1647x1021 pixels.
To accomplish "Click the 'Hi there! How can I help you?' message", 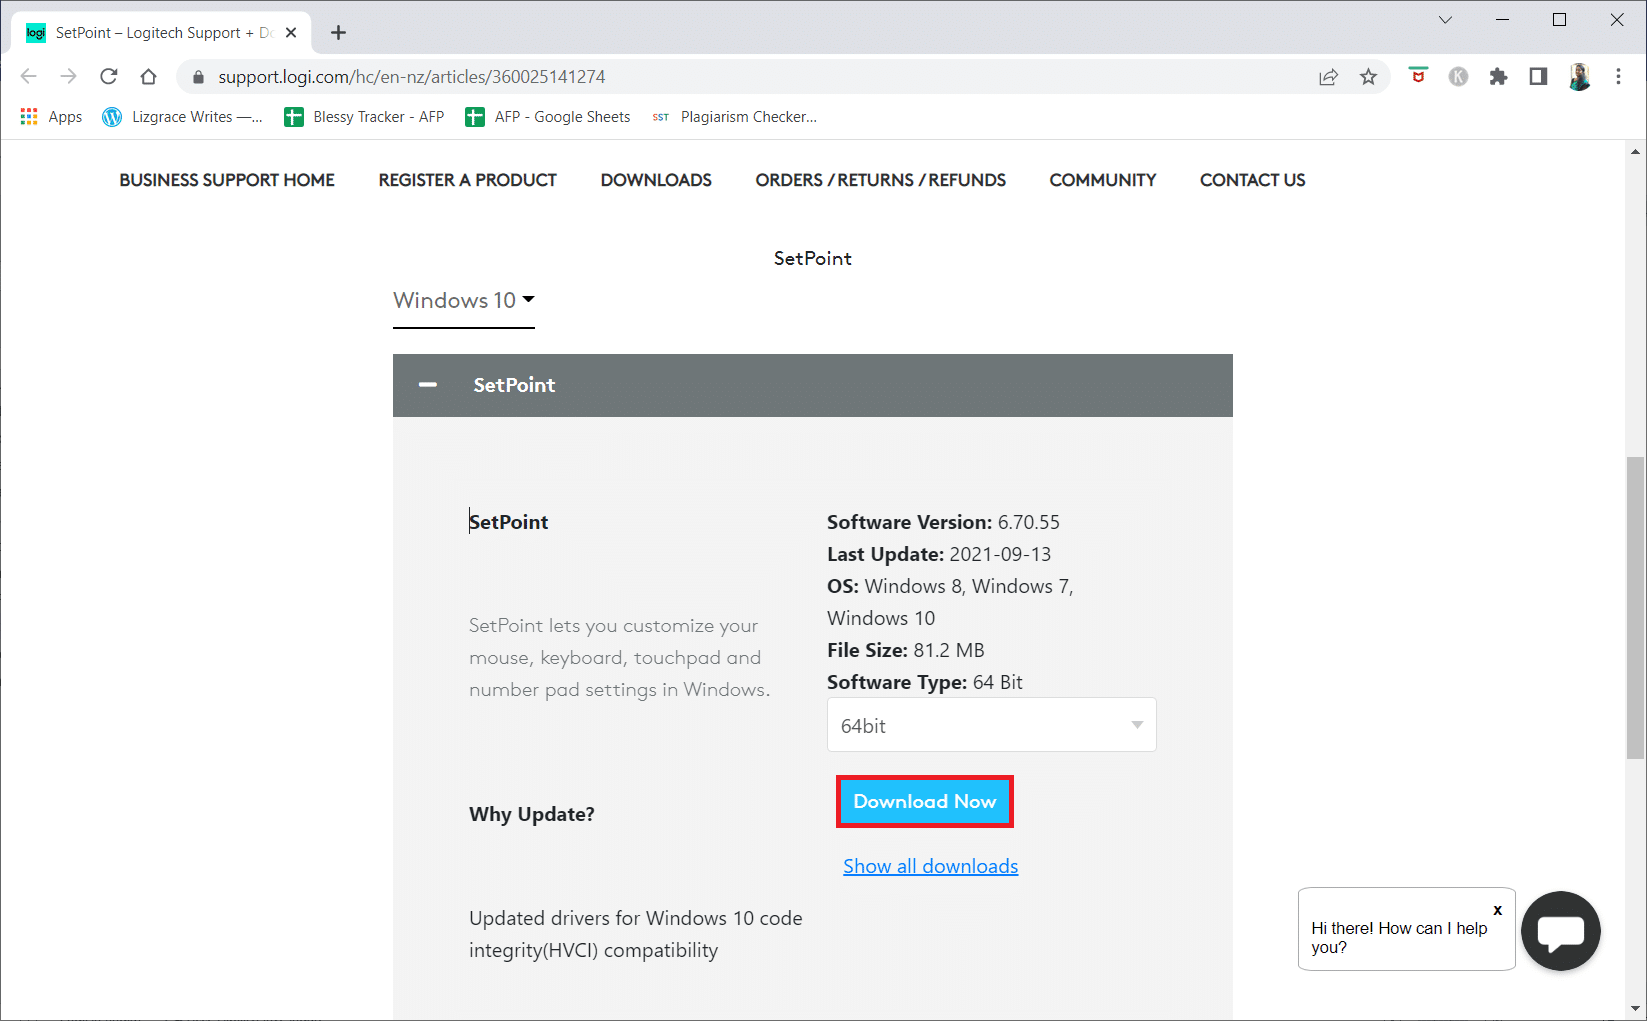I will point(1399,938).
